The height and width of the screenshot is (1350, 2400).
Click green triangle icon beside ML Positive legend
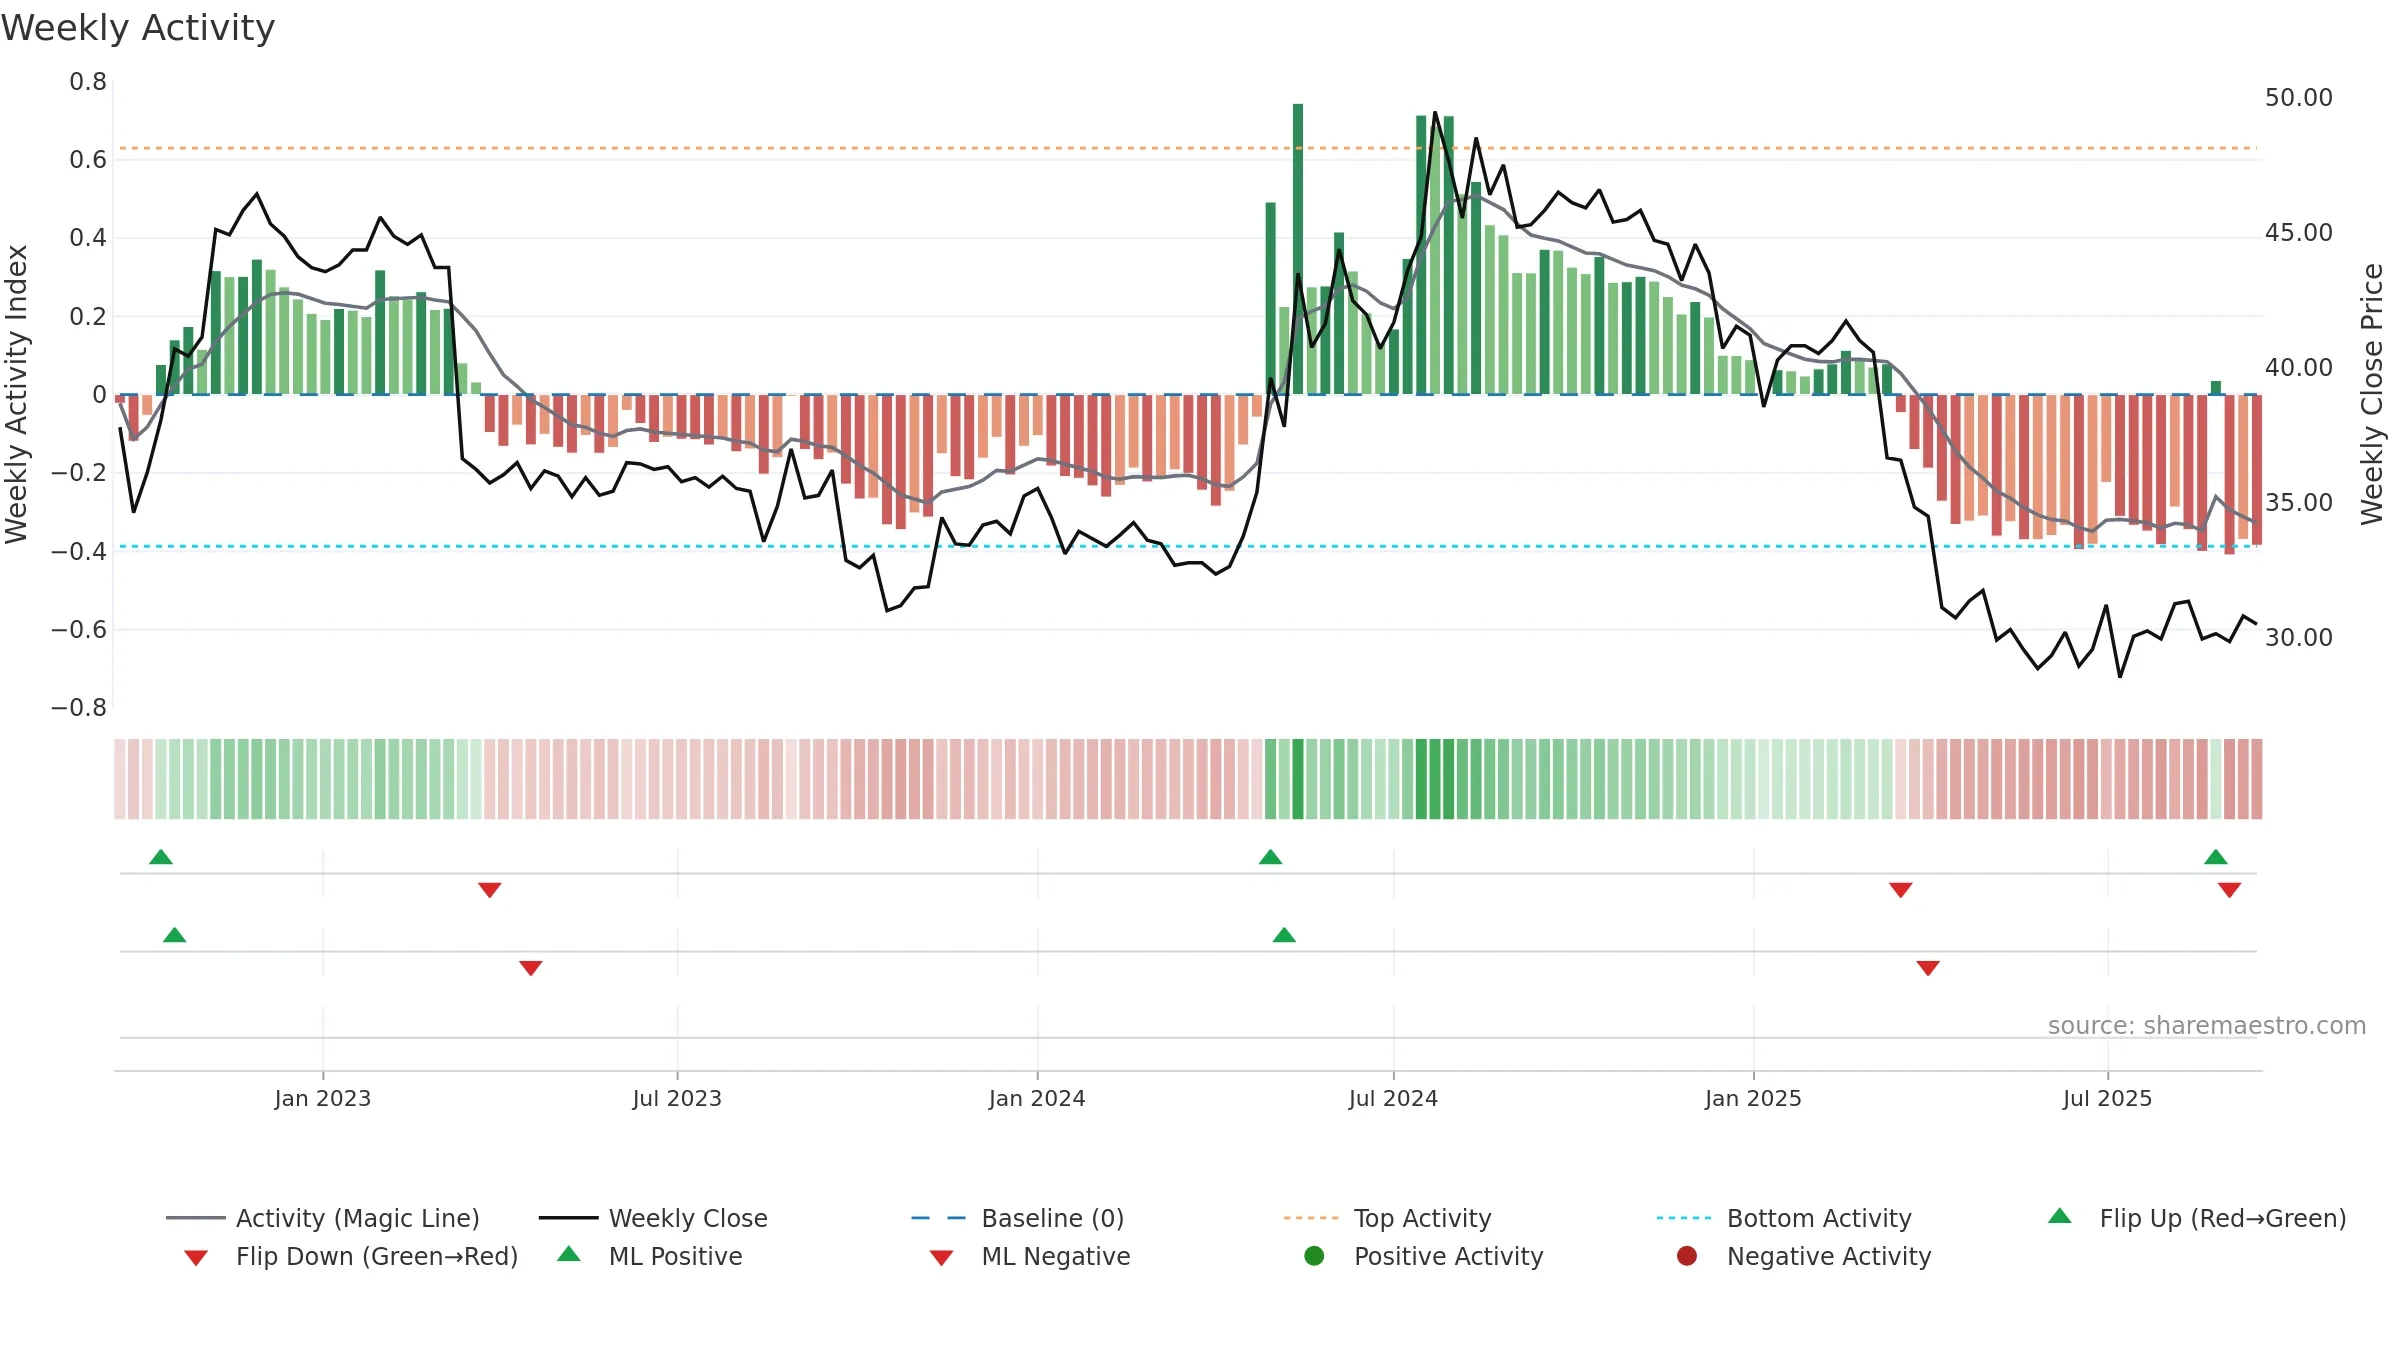pos(569,1254)
